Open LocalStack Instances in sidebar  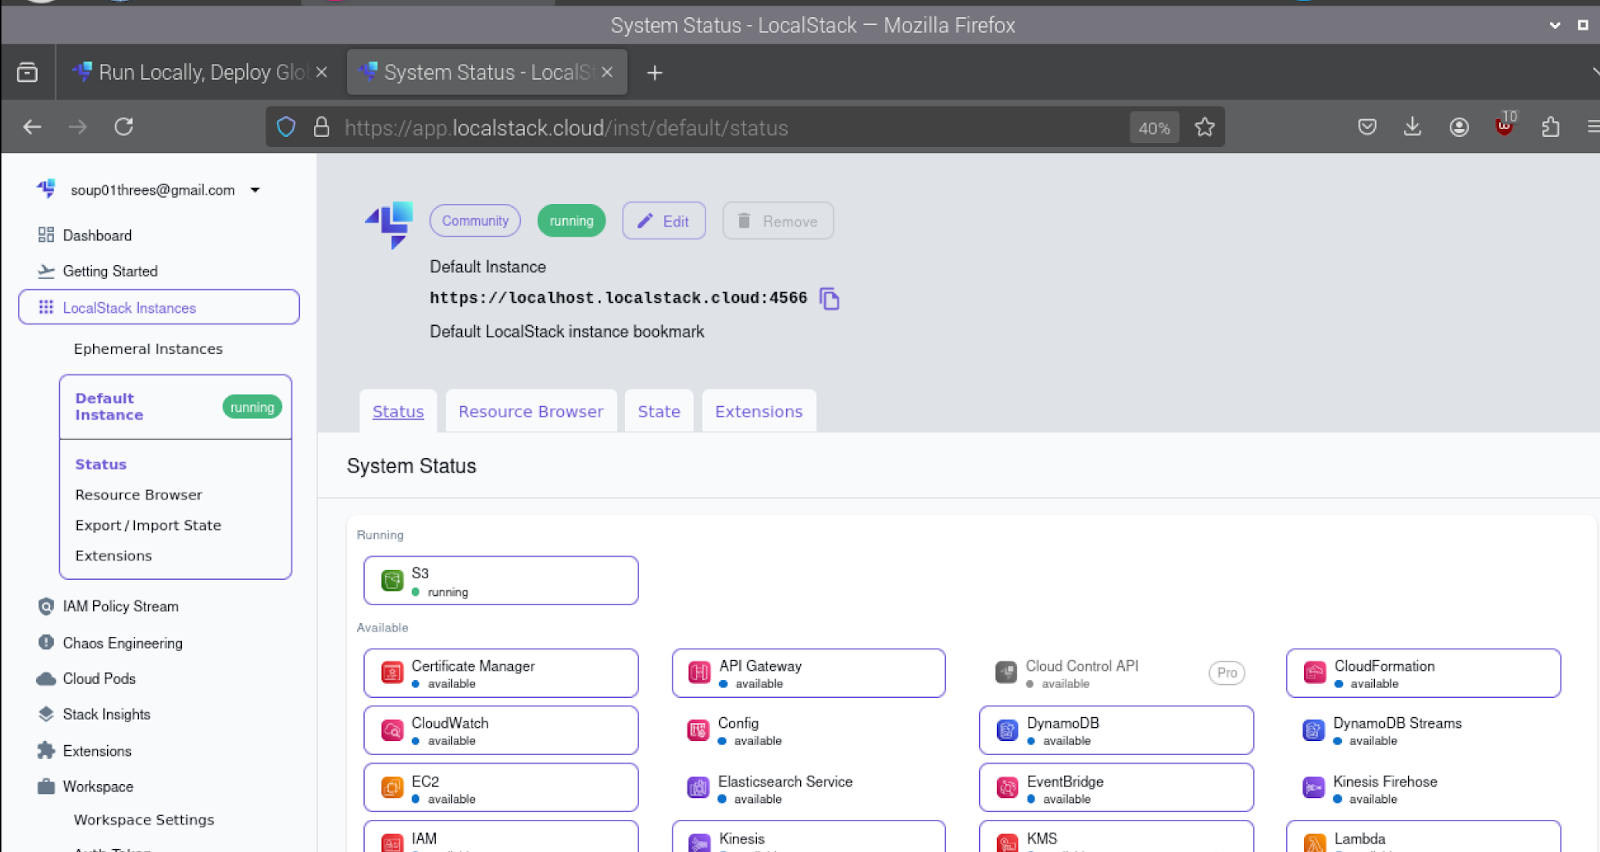pyautogui.click(x=159, y=307)
